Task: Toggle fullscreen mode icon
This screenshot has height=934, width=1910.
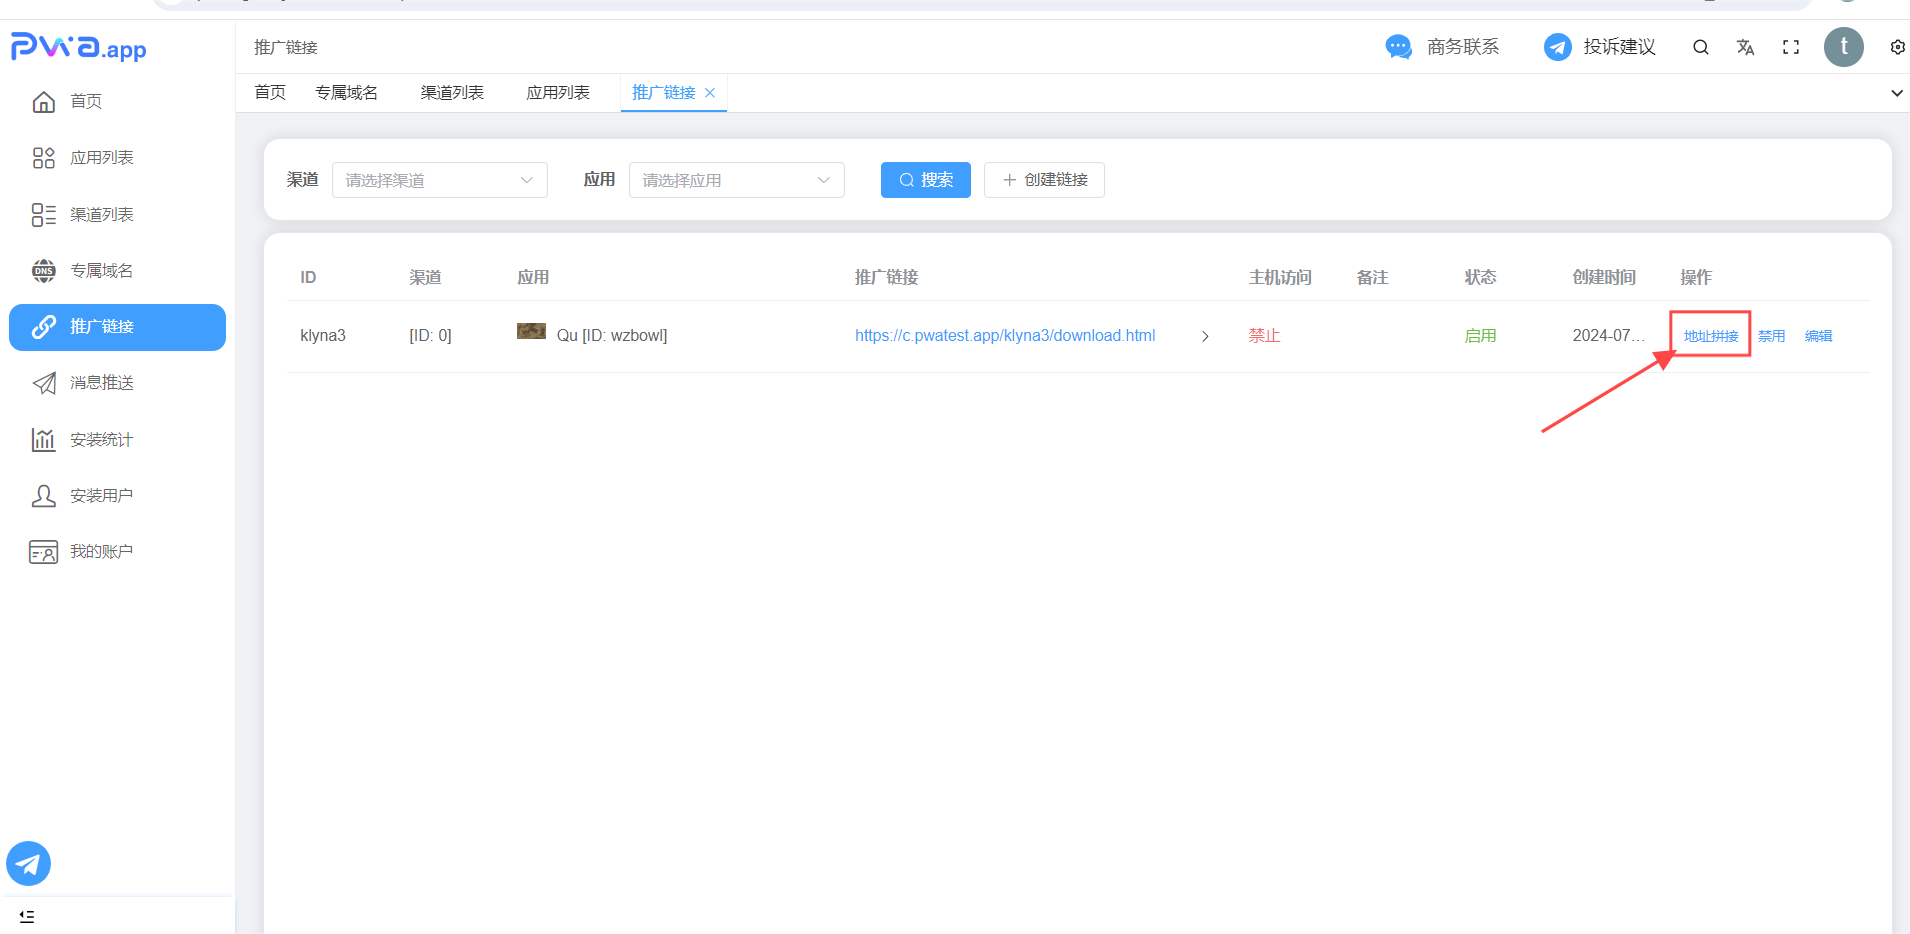Action: tap(1791, 47)
